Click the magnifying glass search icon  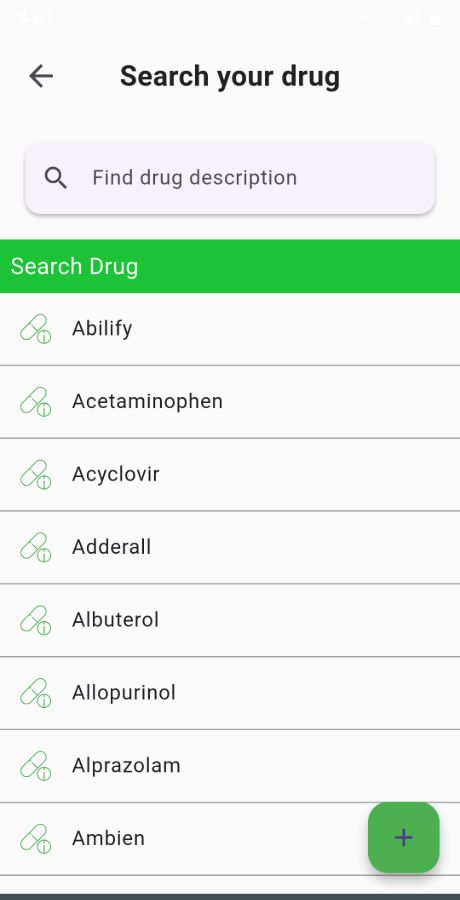56,178
